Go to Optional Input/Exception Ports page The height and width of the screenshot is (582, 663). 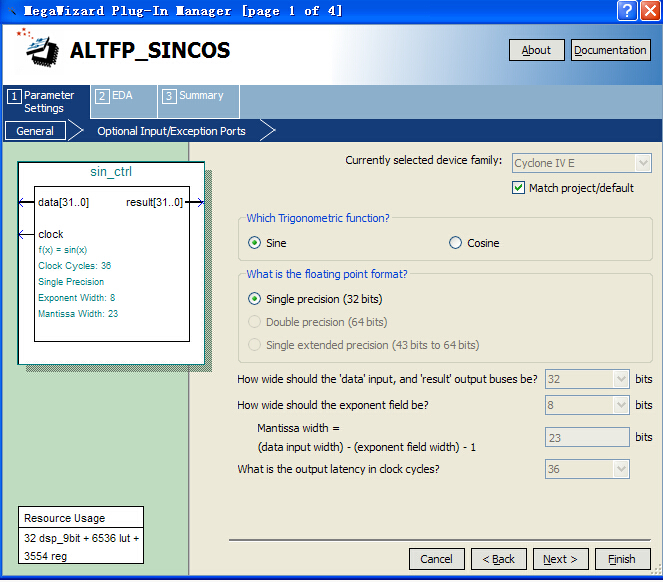click(171, 131)
